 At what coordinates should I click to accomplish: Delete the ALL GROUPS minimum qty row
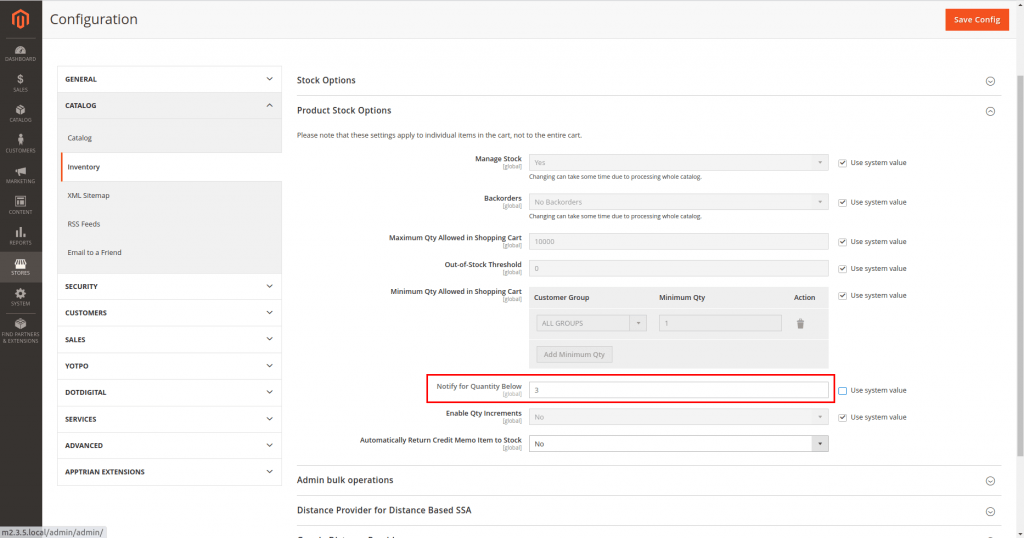[x=800, y=323]
